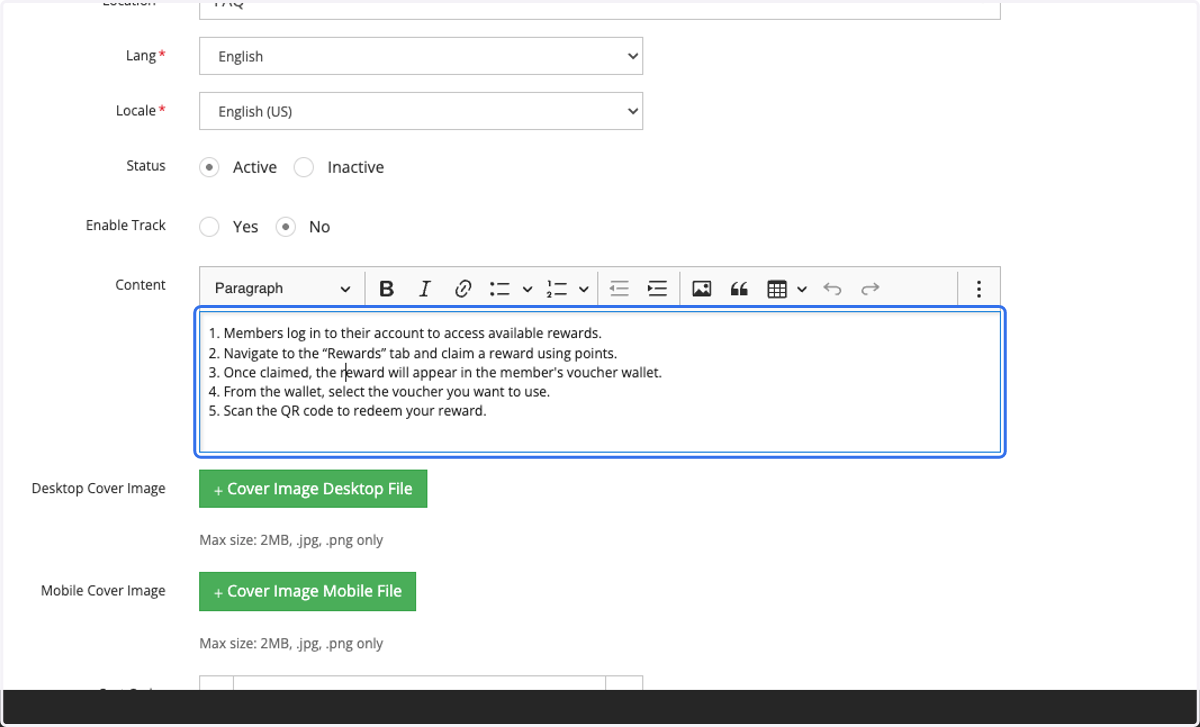The height and width of the screenshot is (727, 1200).
Task: Open the Locale dropdown showing English (US)
Action: point(421,111)
